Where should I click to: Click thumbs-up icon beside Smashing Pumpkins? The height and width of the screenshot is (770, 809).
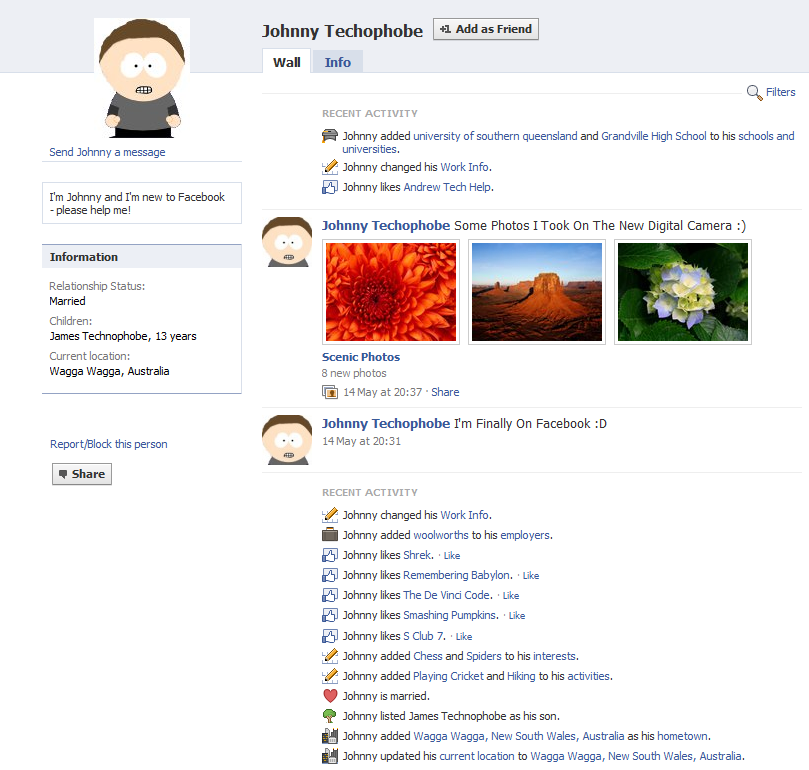click(x=330, y=615)
